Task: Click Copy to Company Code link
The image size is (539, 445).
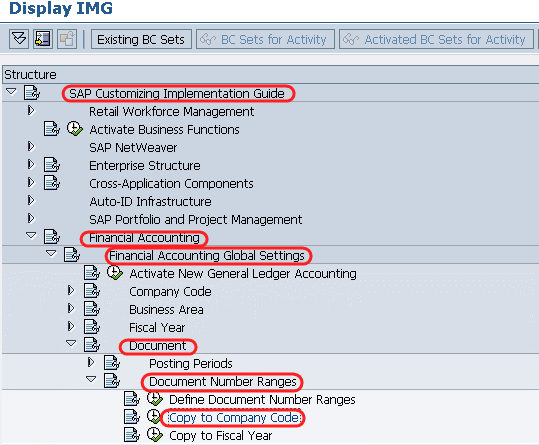Action: coord(234,418)
